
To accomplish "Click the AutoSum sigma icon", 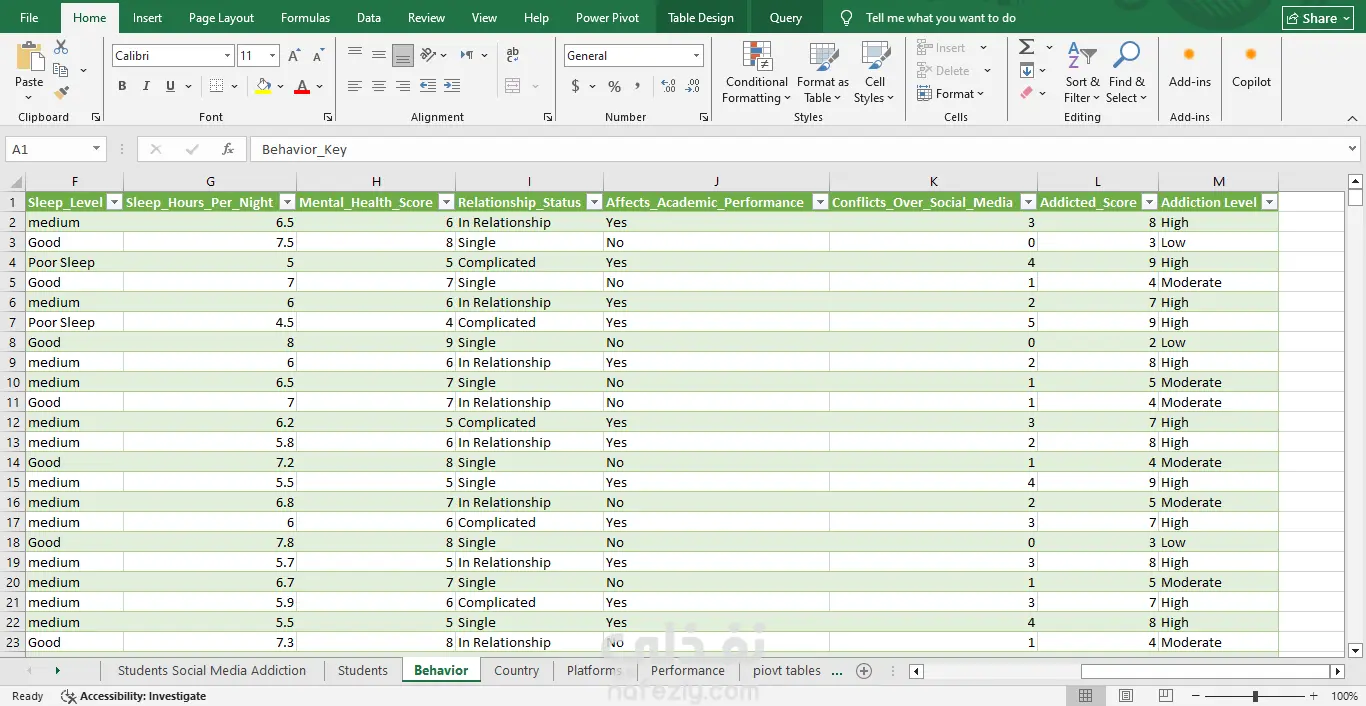I will pos(1027,47).
